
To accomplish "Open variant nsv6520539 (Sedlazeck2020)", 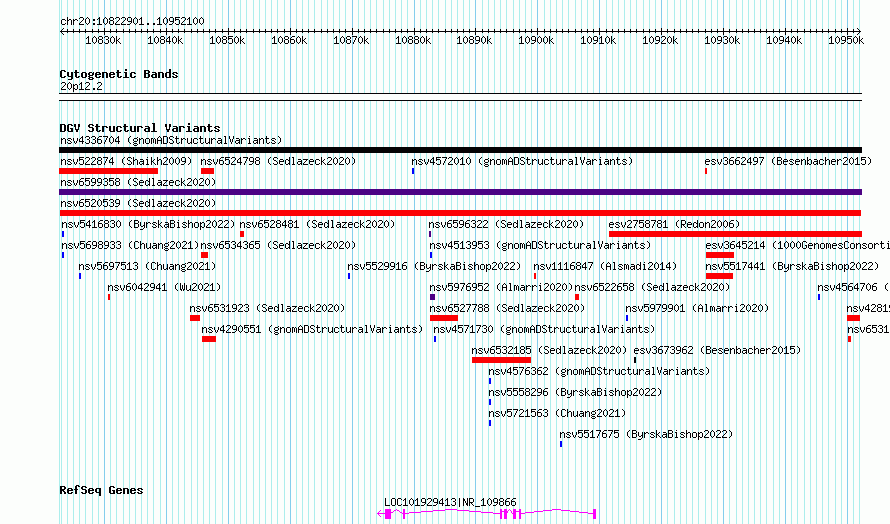I will [x=138, y=203].
